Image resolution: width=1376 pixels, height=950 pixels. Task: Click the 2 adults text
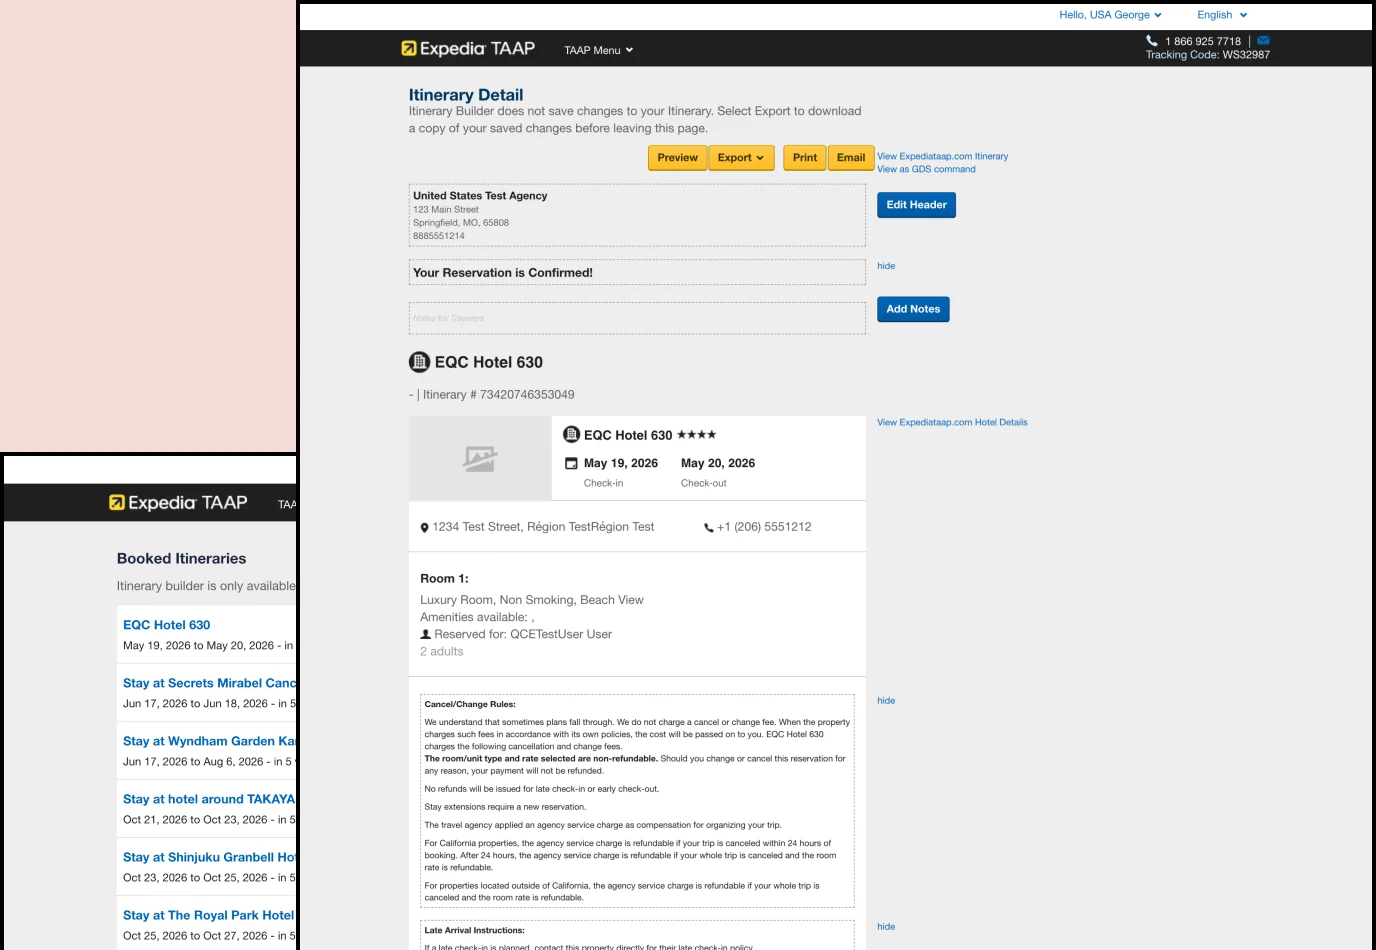tap(442, 651)
